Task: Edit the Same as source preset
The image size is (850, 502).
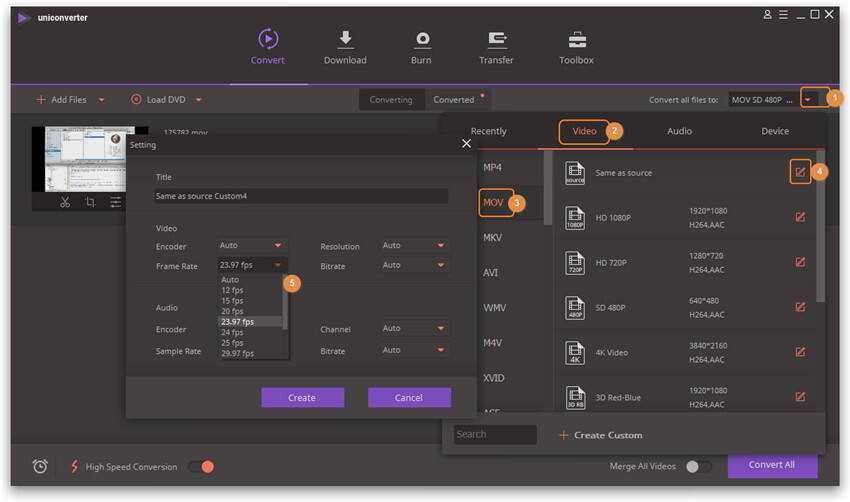Action: tap(800, 172)
